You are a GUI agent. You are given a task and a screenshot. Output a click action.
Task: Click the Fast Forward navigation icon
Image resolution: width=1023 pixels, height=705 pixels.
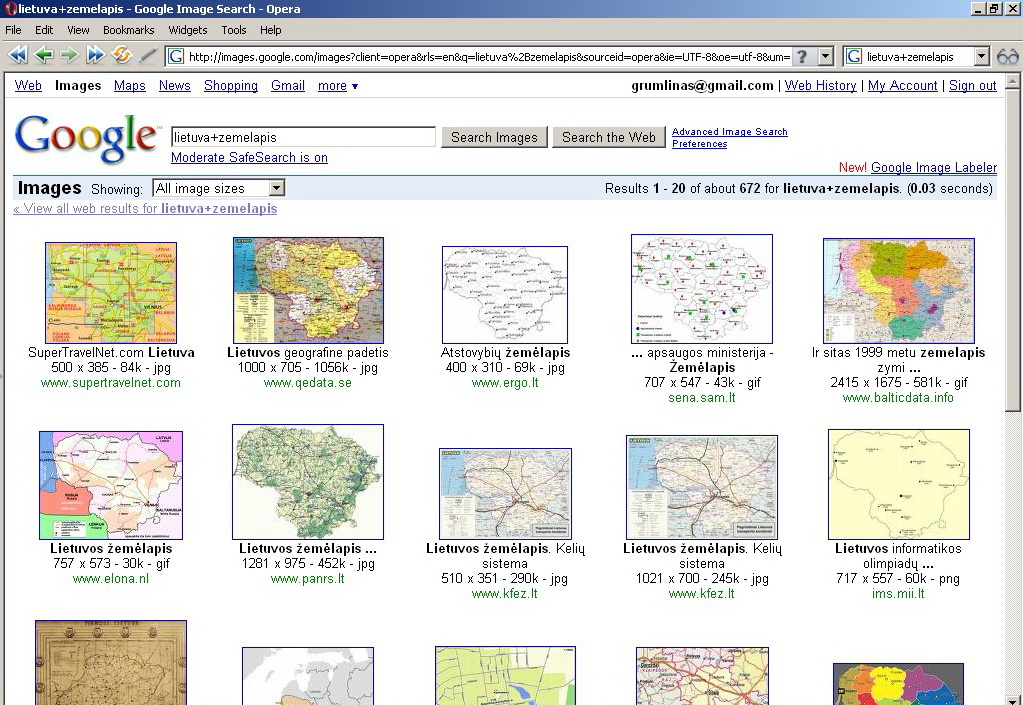click(96, 56)
